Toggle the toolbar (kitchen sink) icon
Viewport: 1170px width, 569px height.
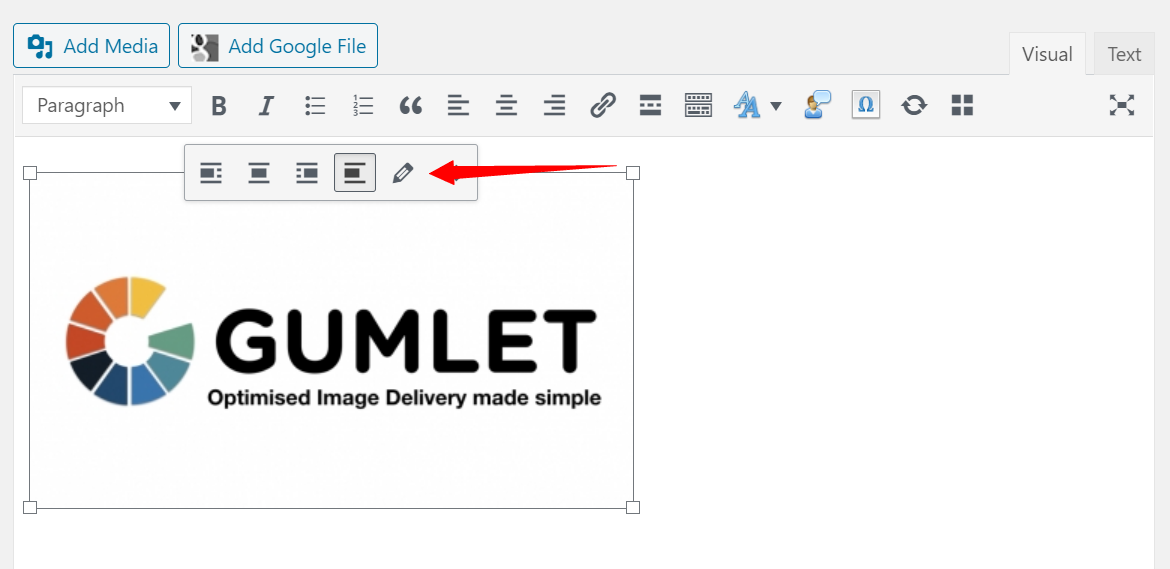(x=698, y=105)
